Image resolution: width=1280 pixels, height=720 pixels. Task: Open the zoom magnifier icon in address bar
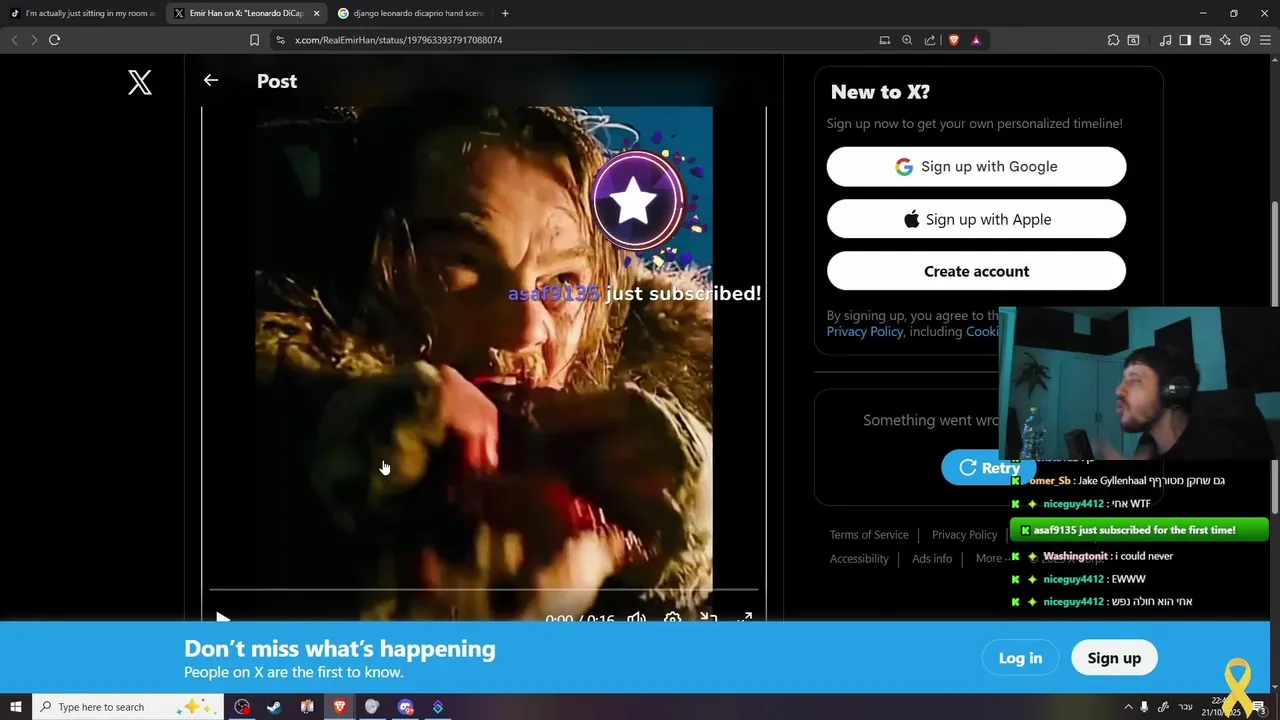click(907, 40)
